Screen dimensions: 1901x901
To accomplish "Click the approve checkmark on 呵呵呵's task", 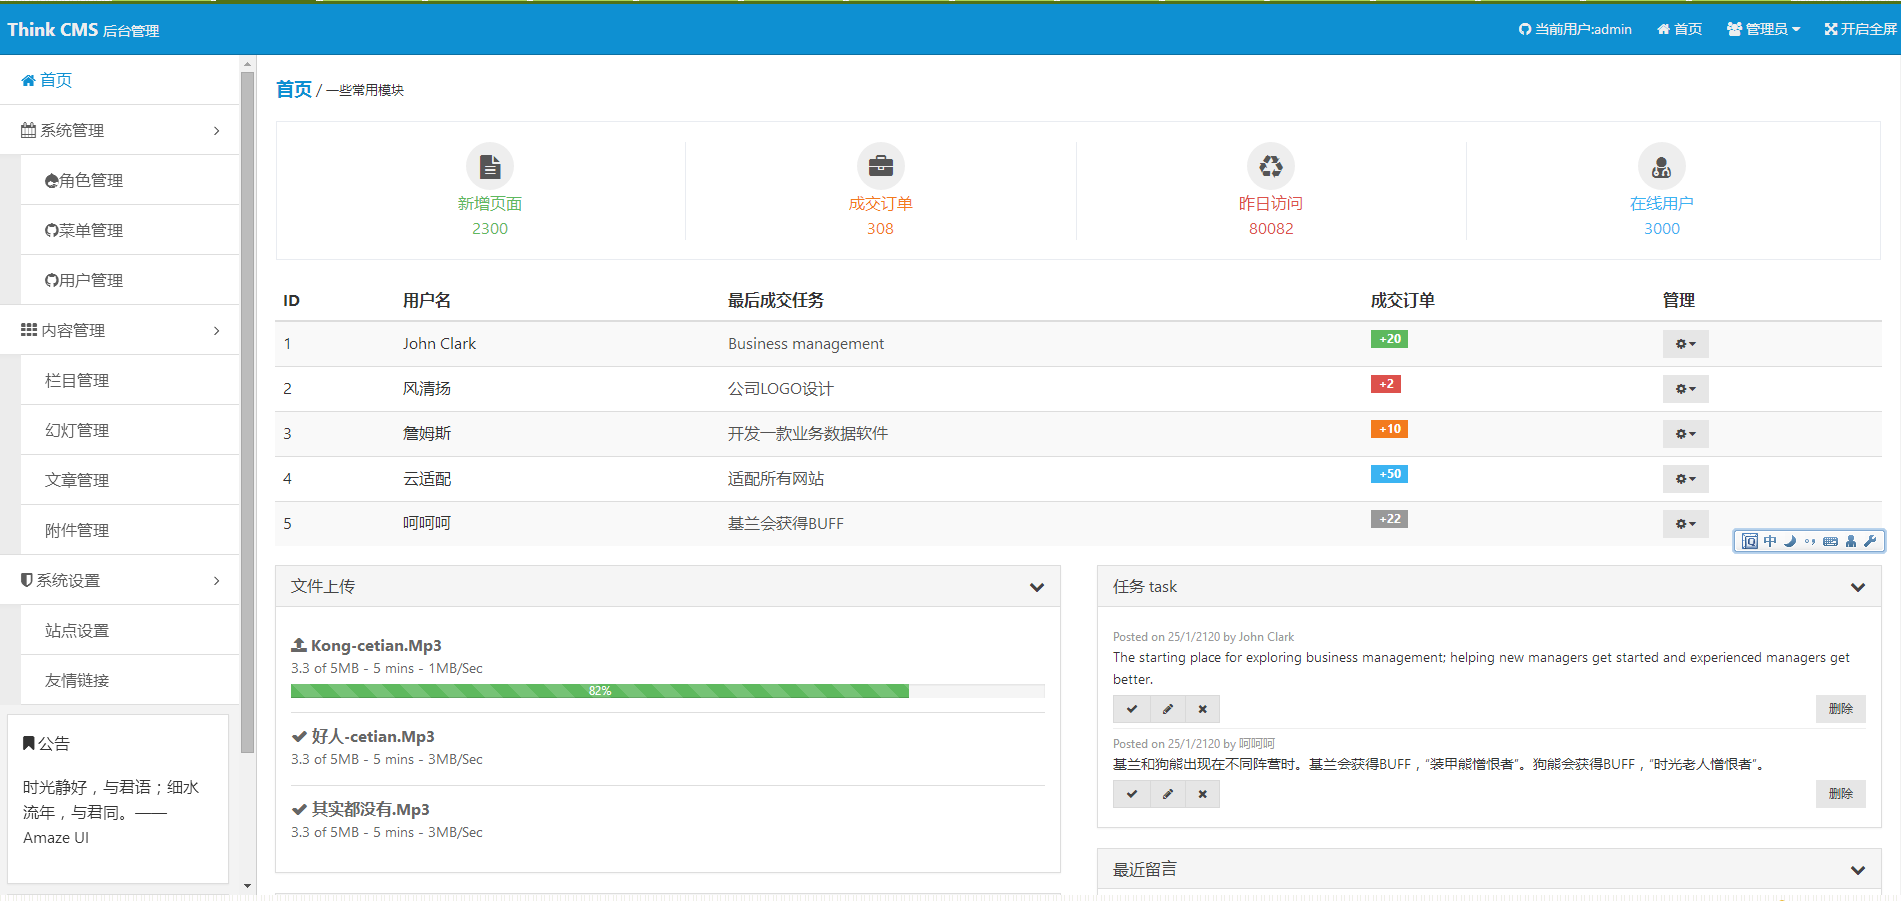I will (x=1131, y=794).
